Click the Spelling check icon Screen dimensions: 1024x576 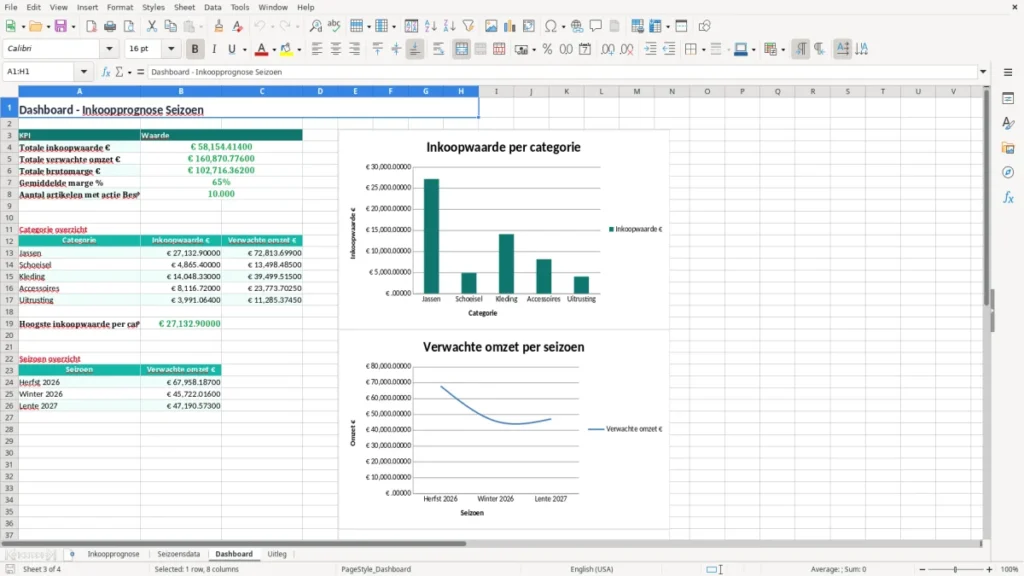click(334, 26)
